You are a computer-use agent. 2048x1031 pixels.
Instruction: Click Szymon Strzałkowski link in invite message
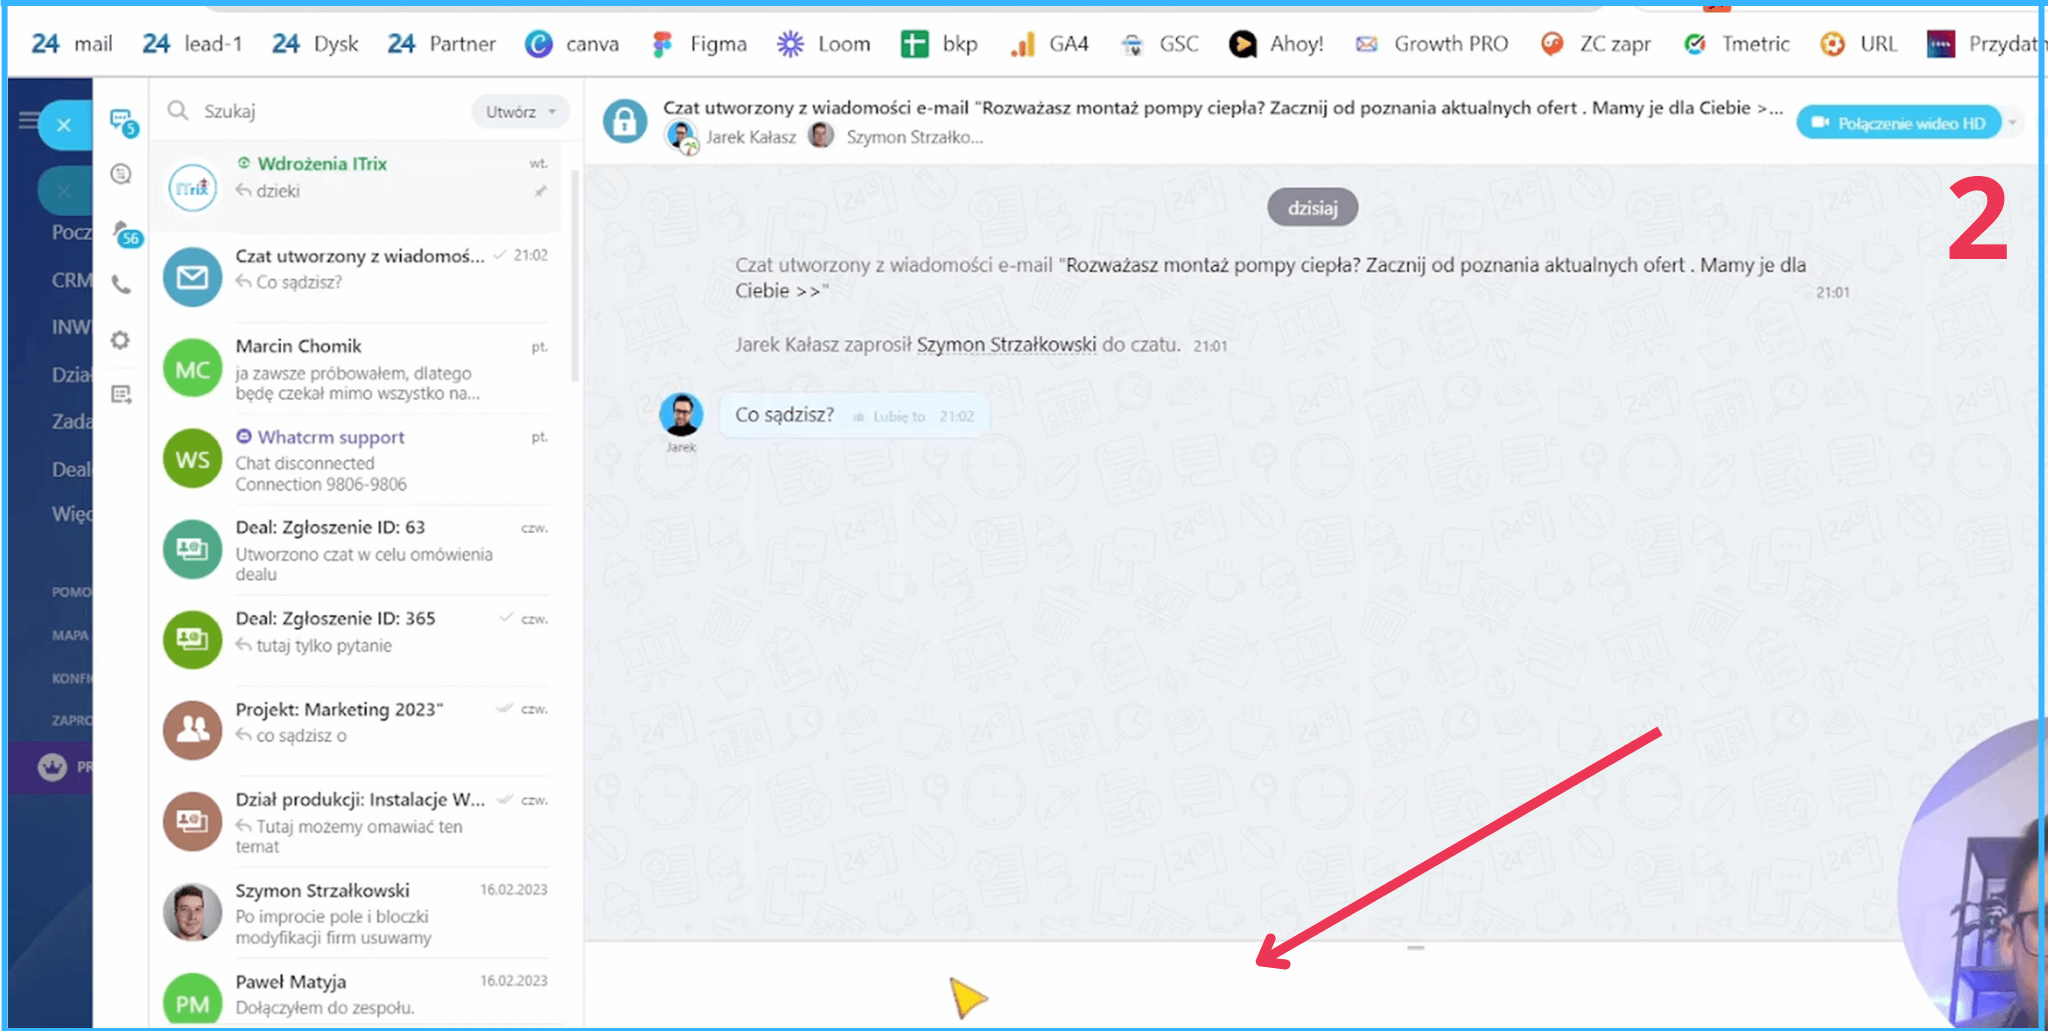1006,345
